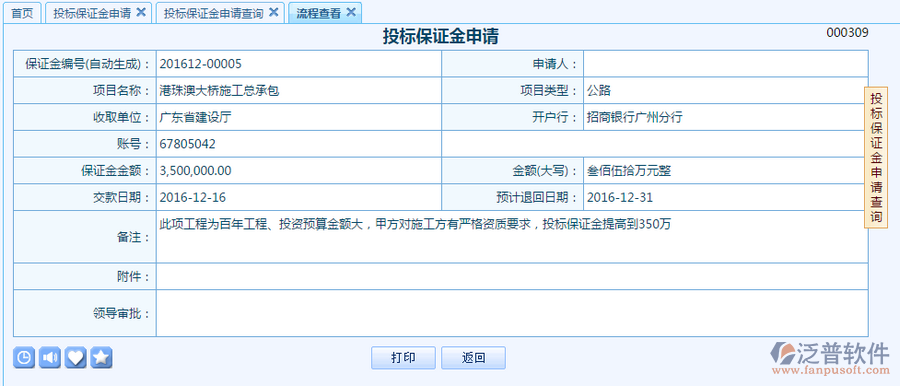900x386 pixels.
Task: Click the speaker announcement icon
Action: coord(50,357)
